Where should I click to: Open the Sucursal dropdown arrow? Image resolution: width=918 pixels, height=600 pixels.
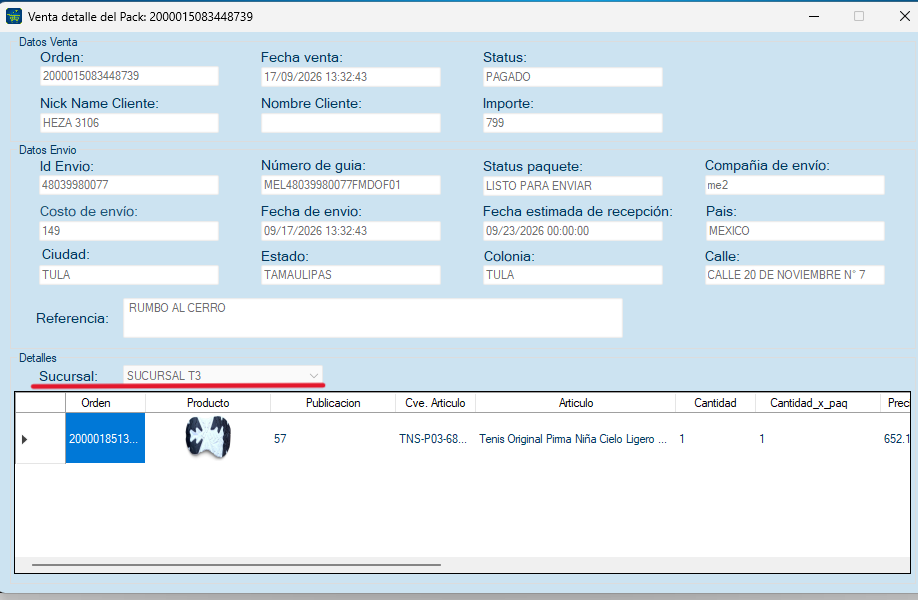click(x=314, y=376)
